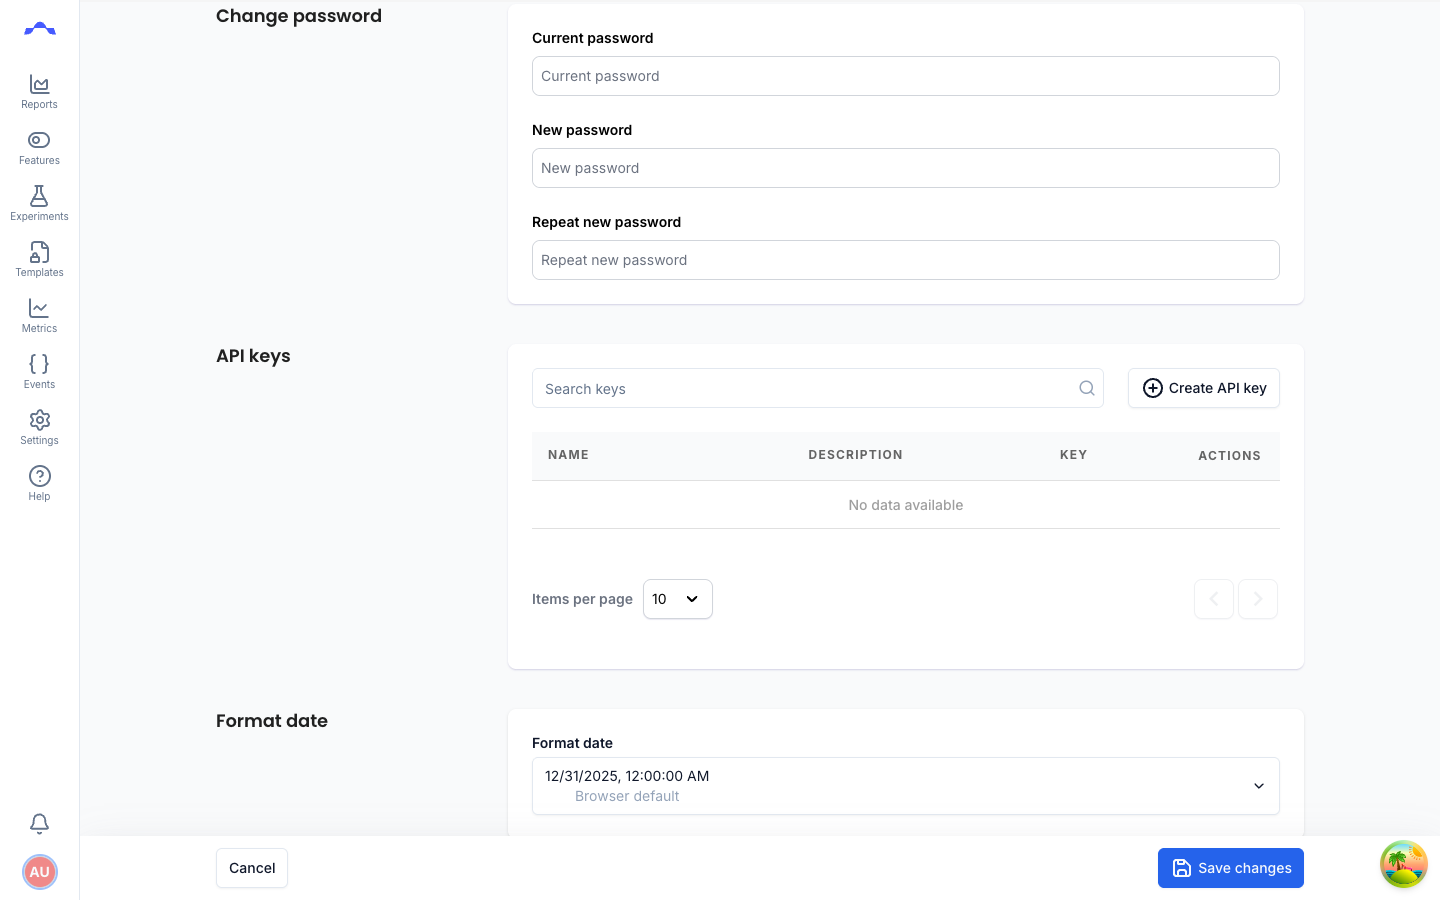
Task: Show notifications via the bell icon
Action: click(x=39, y=823)
